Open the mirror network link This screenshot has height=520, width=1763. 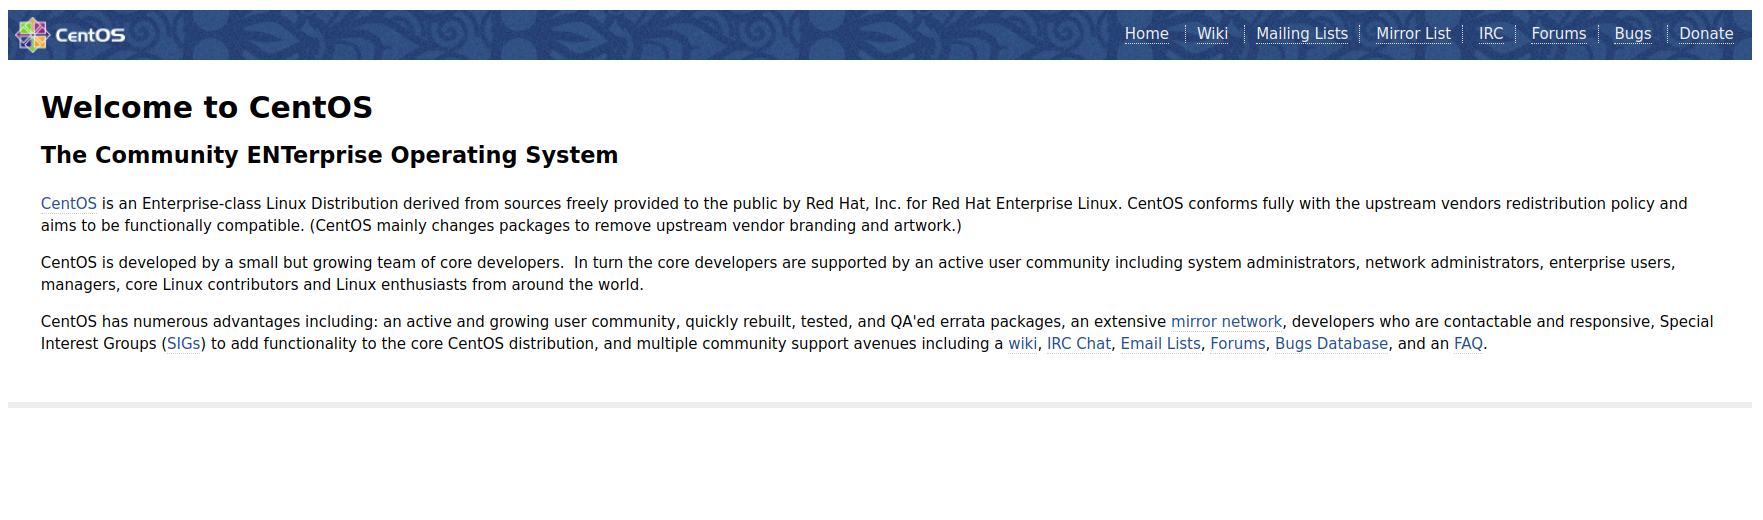(1226, 322)
